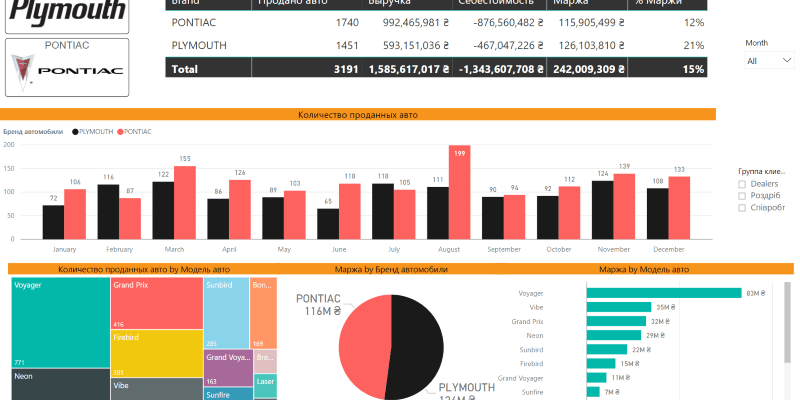Viewport: 800px width, 400px height.
Task: Open the Month dropdown set to All
Action: [x=769, y=60]
